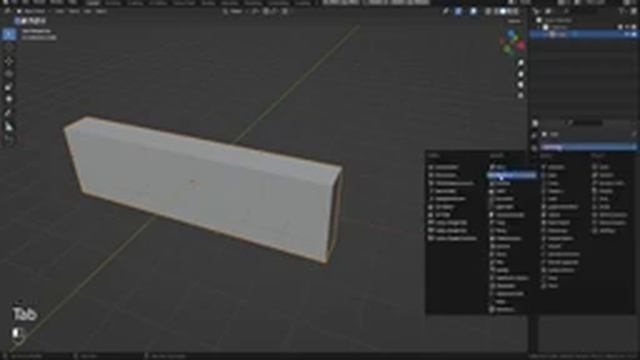Open the Object menu in viewport header
This screenshot has height=360, width=640.
(101, 11)
